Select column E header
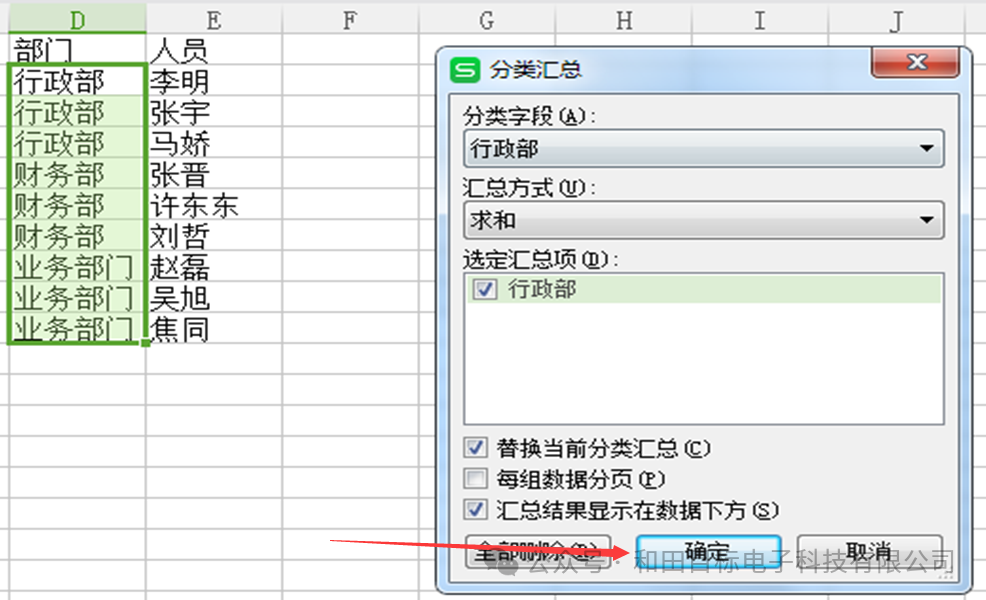986x600 pixels. [x=214, y=20]
